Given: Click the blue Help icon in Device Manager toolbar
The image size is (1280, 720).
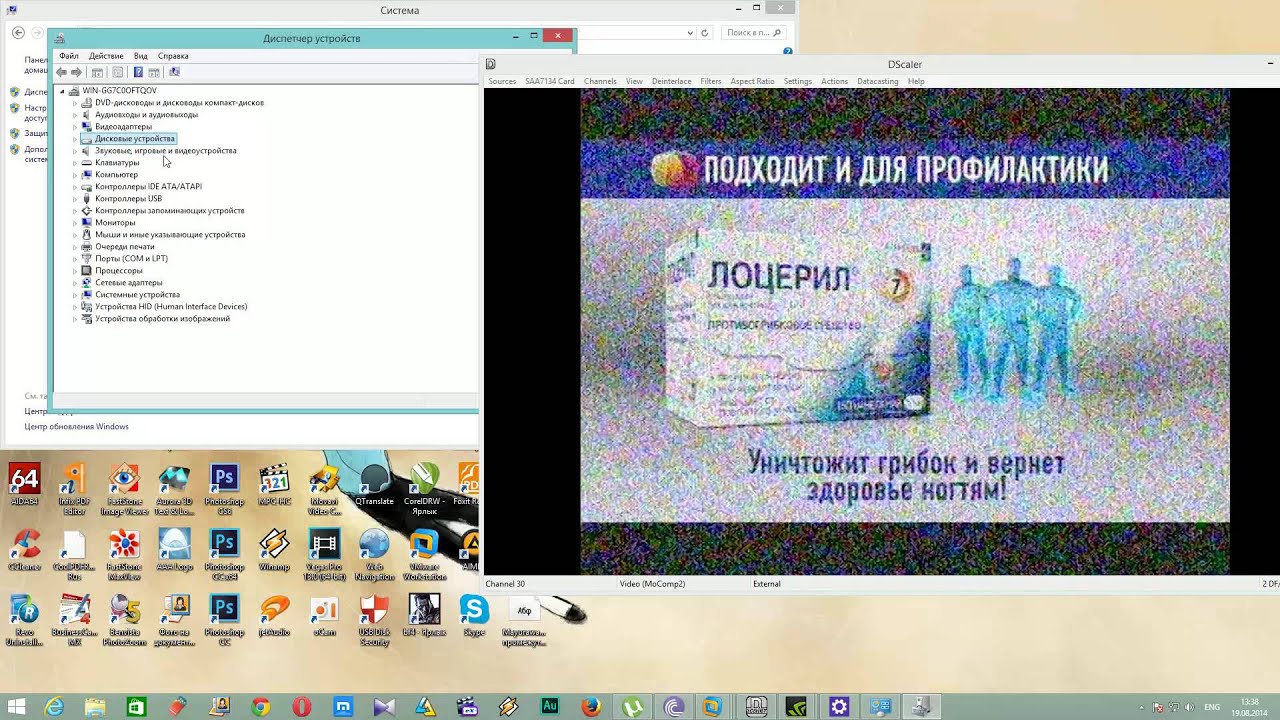Looking at the screenshot, I should pos(138,72).
